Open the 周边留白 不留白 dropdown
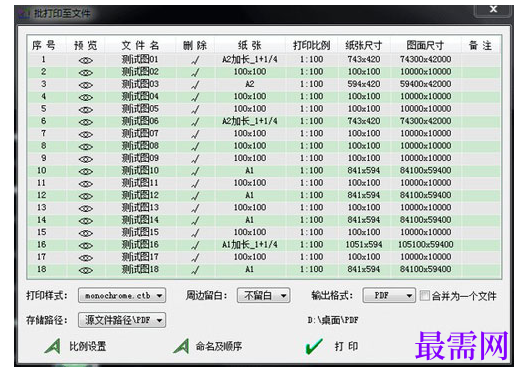The width and height of the screenshot is (527, 377). tap(264, 296)
